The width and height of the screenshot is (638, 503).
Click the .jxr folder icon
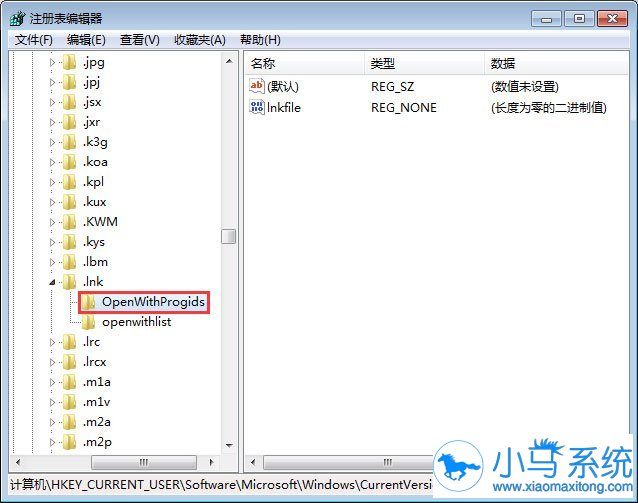[x=70, y=122]
